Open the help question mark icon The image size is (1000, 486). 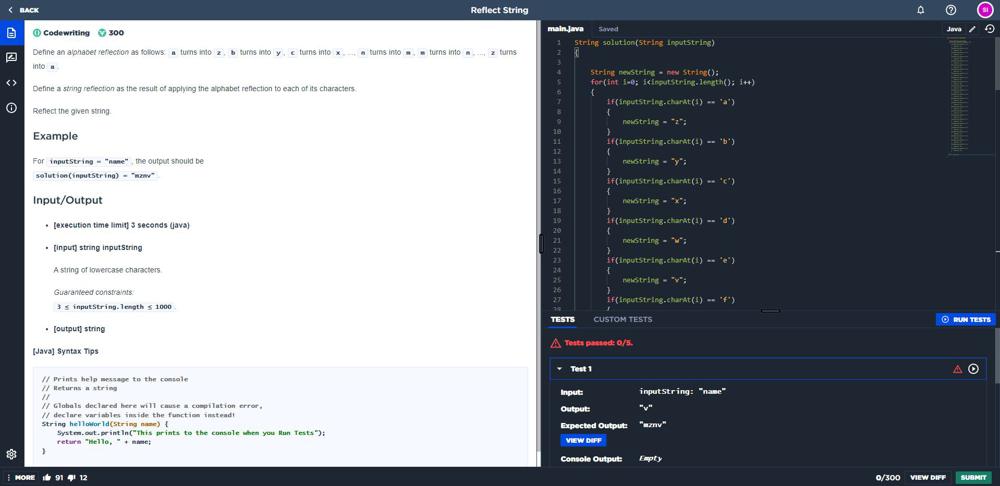pyautogui.click(x=950, y=10)
